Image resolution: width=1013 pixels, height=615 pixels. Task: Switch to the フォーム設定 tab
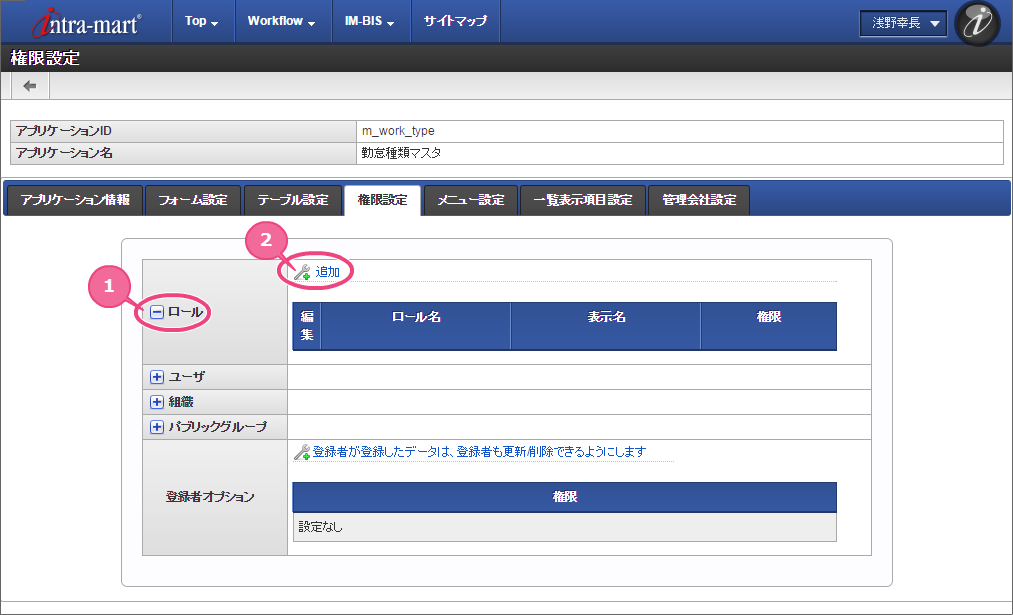point(193,200)
